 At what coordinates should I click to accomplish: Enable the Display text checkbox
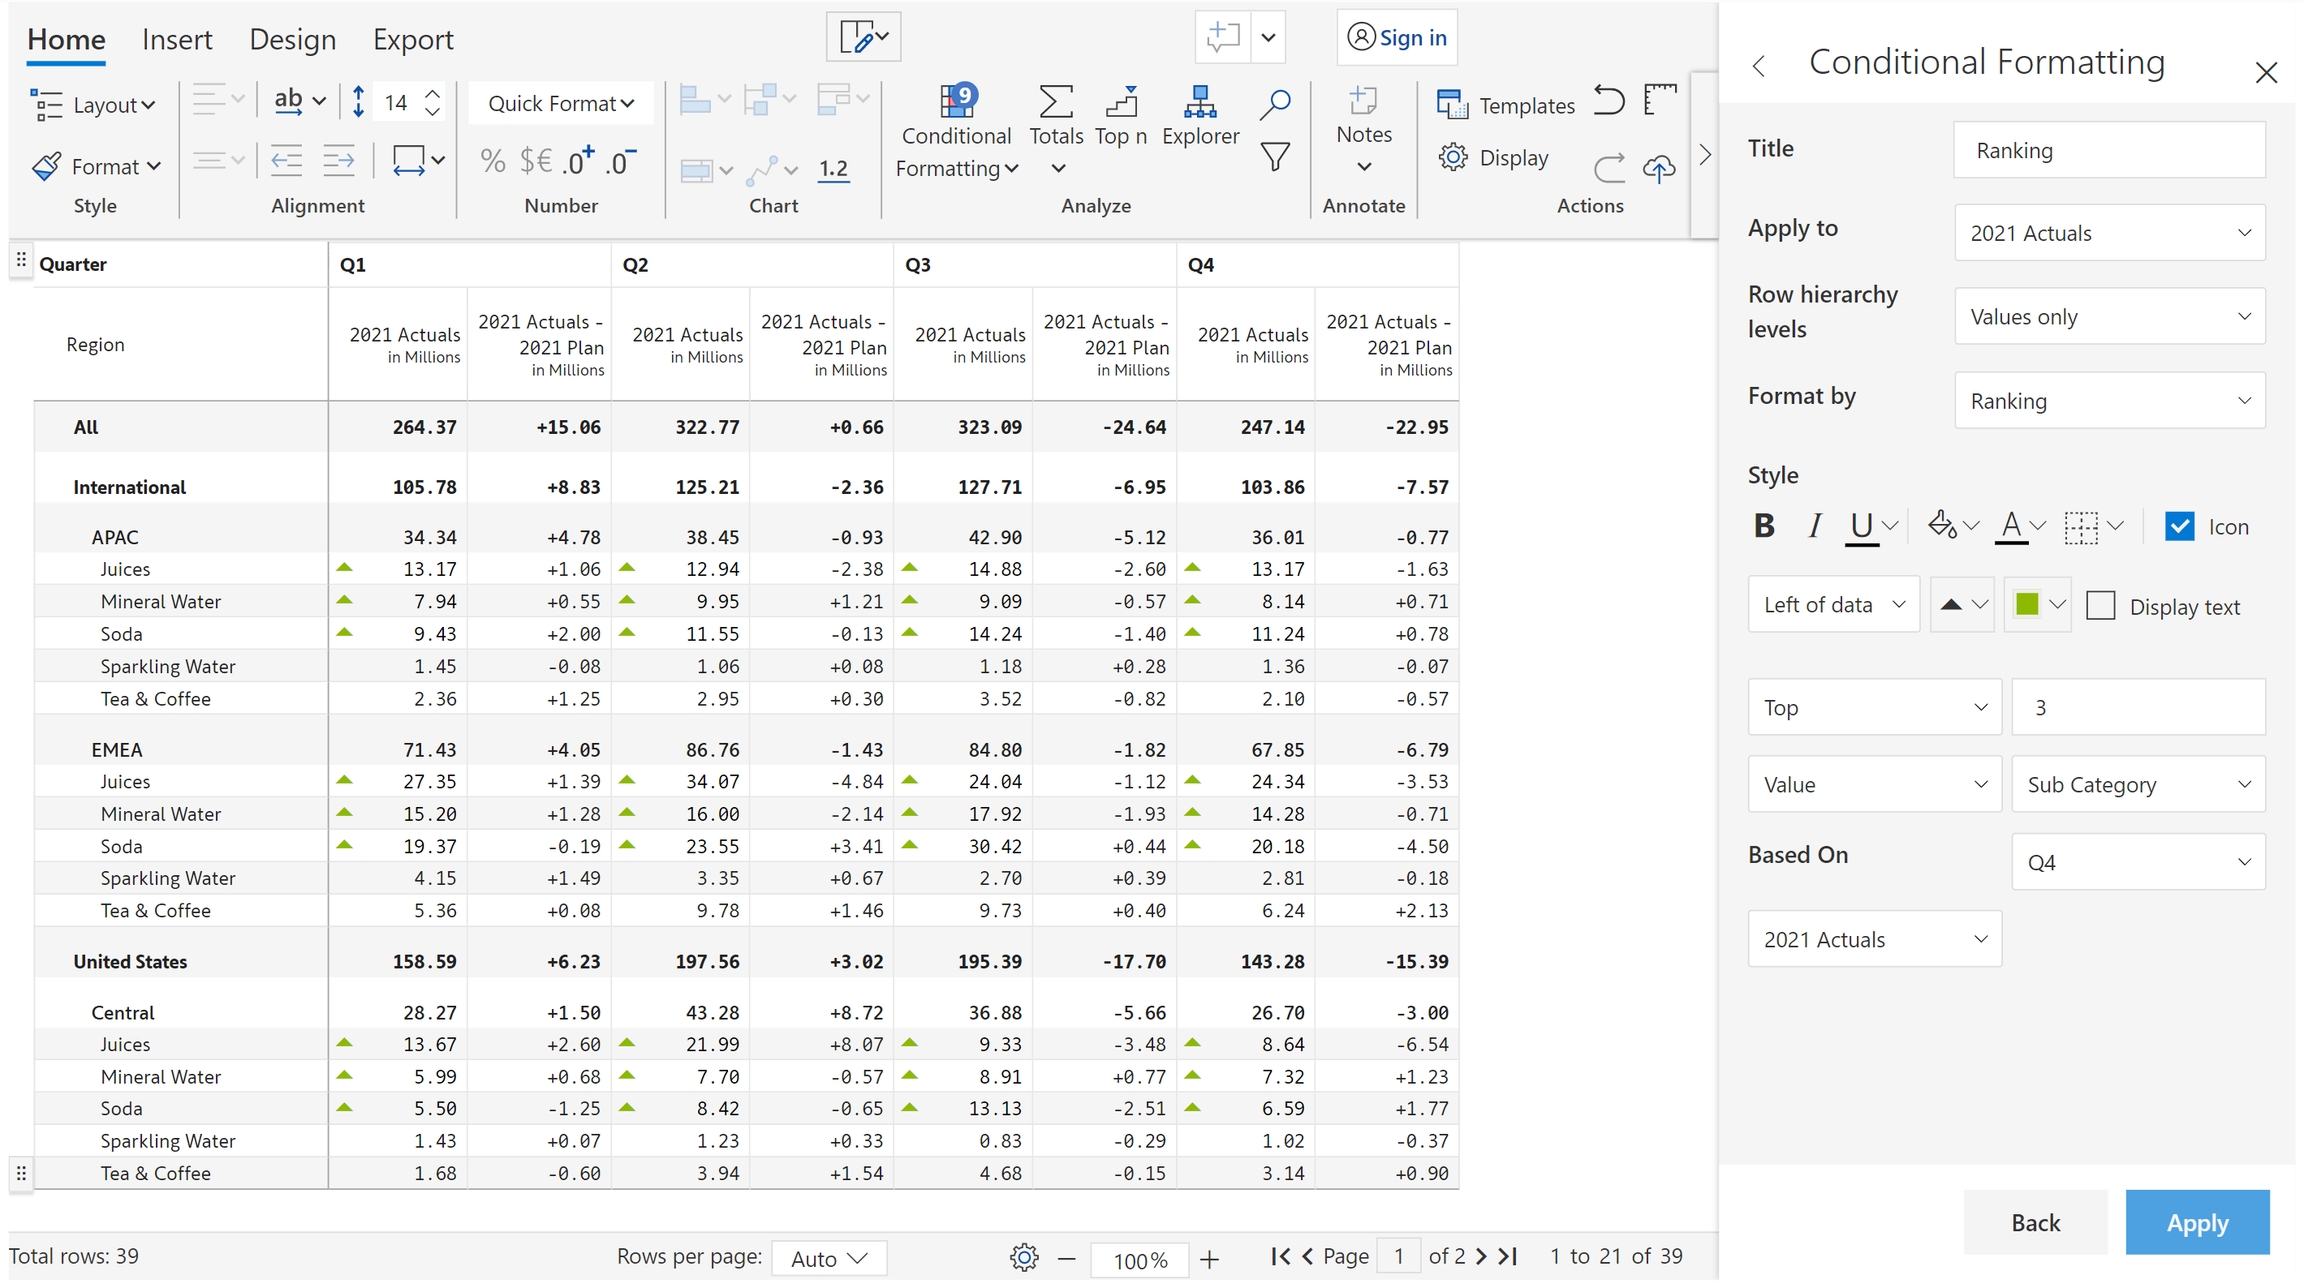point(2101,606)
